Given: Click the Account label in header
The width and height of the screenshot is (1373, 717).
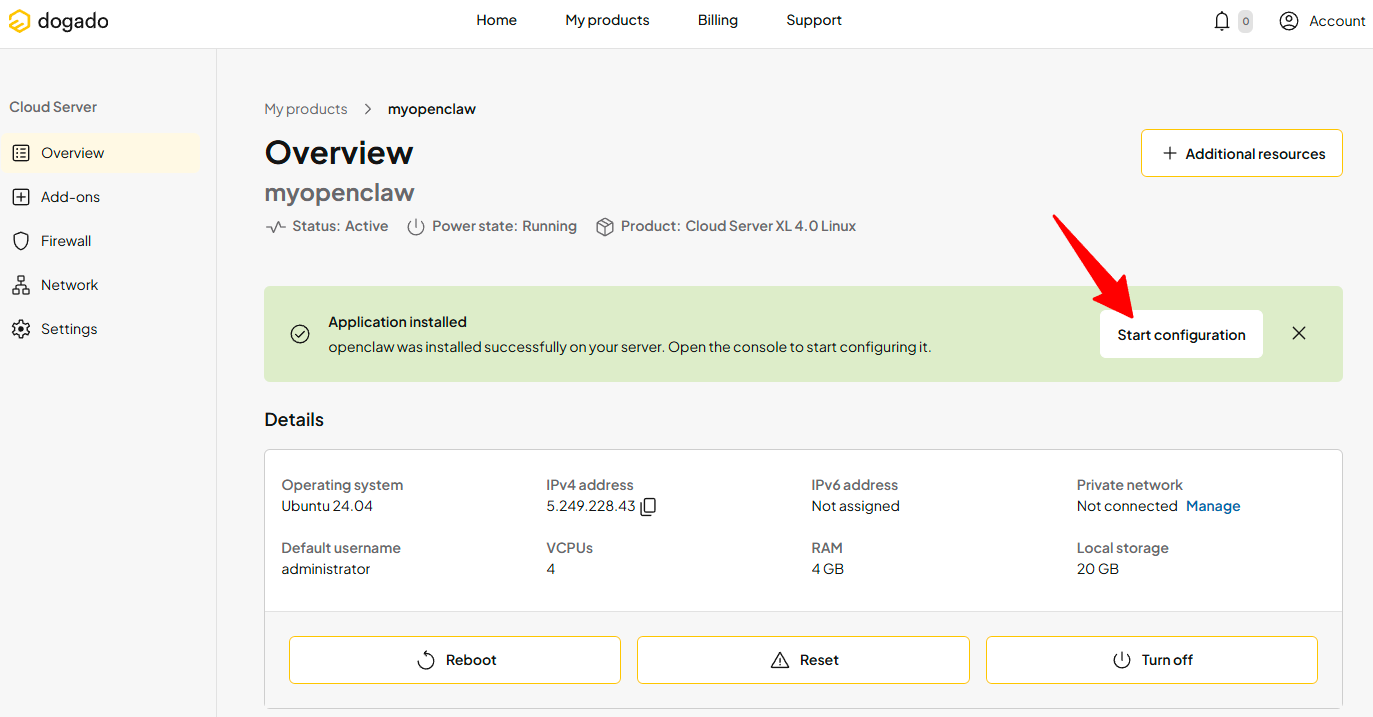Looking at the screenshot, I should click(1337, 21).
